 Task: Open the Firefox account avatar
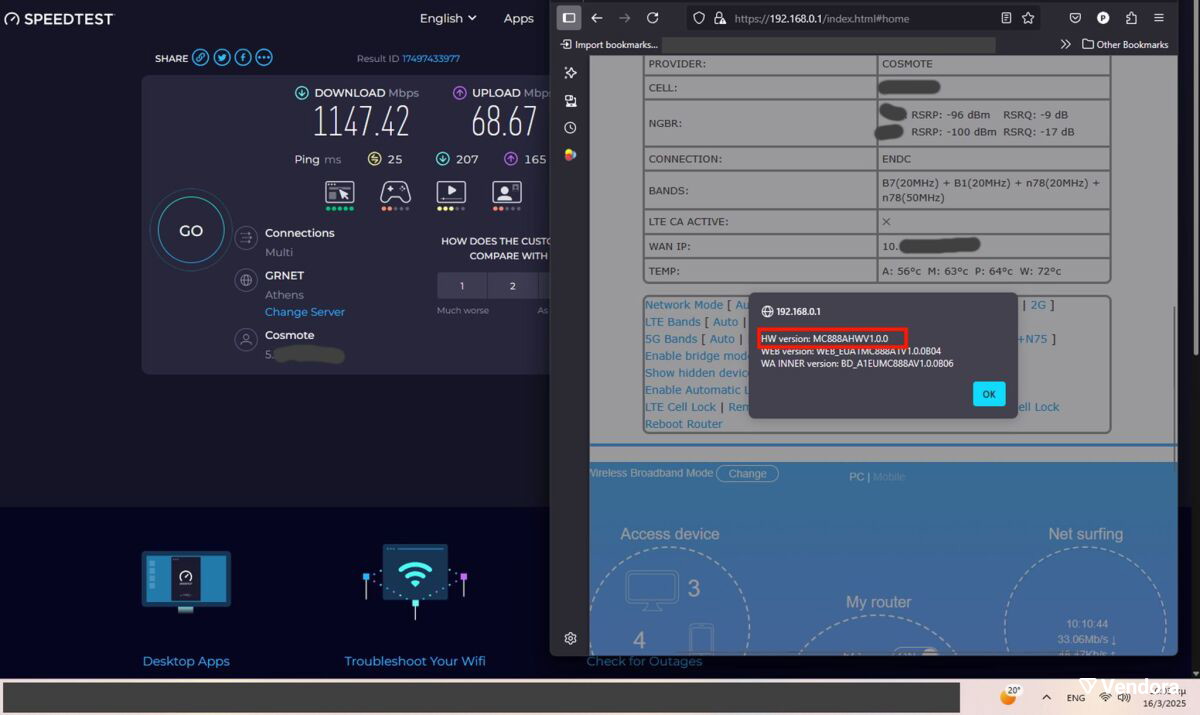(x=1103, y=18)
